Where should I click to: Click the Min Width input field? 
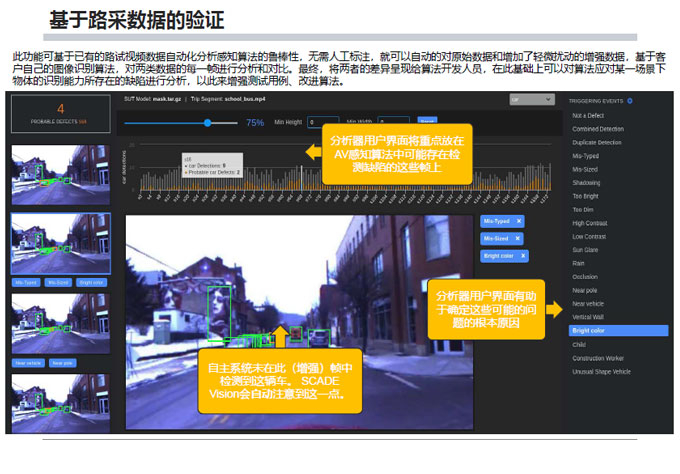tap(391, 122)
